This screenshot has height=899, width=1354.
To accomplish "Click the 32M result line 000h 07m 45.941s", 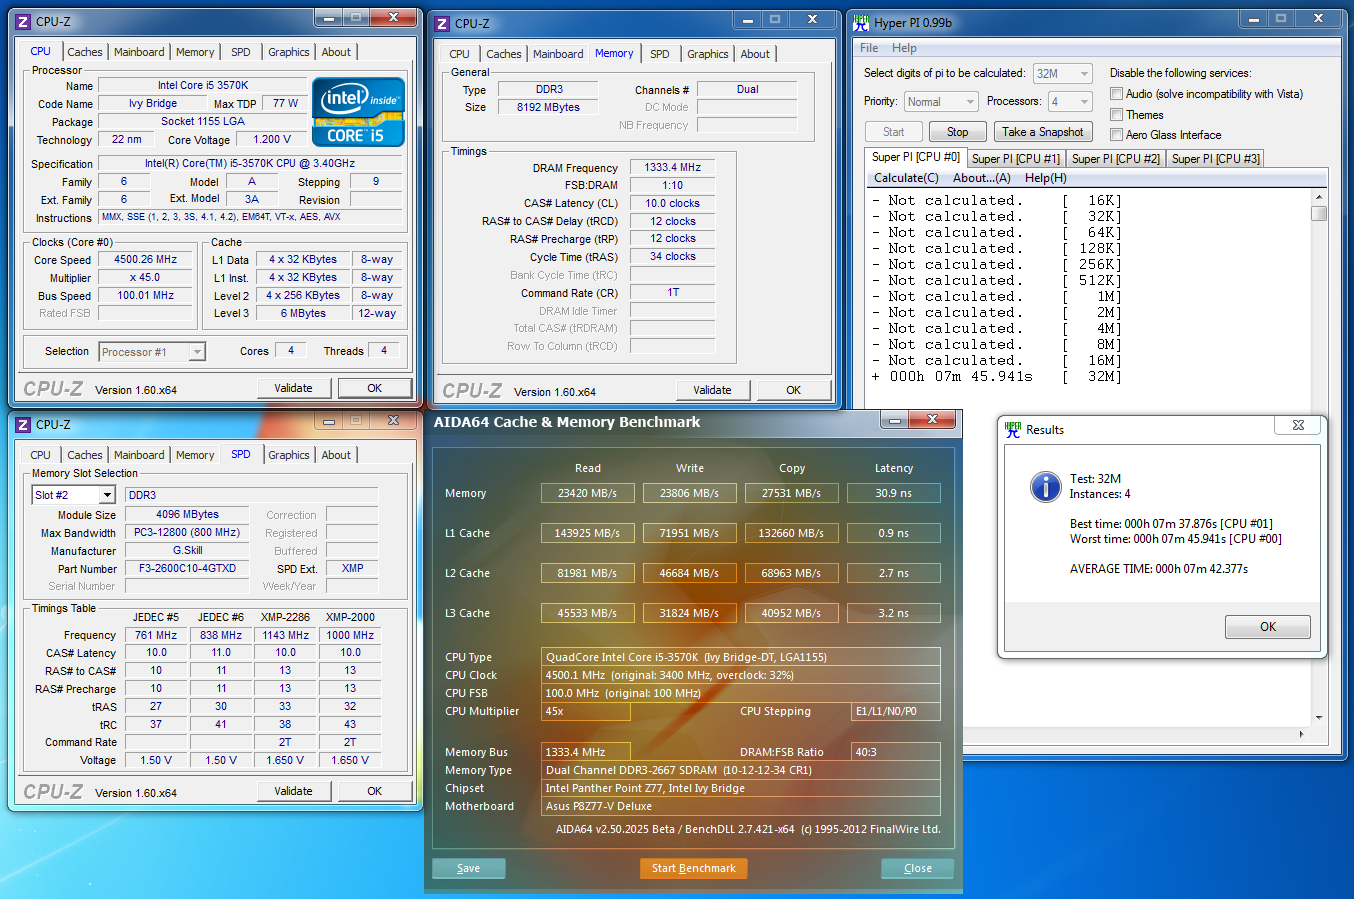I will click(x=996, y=376).
